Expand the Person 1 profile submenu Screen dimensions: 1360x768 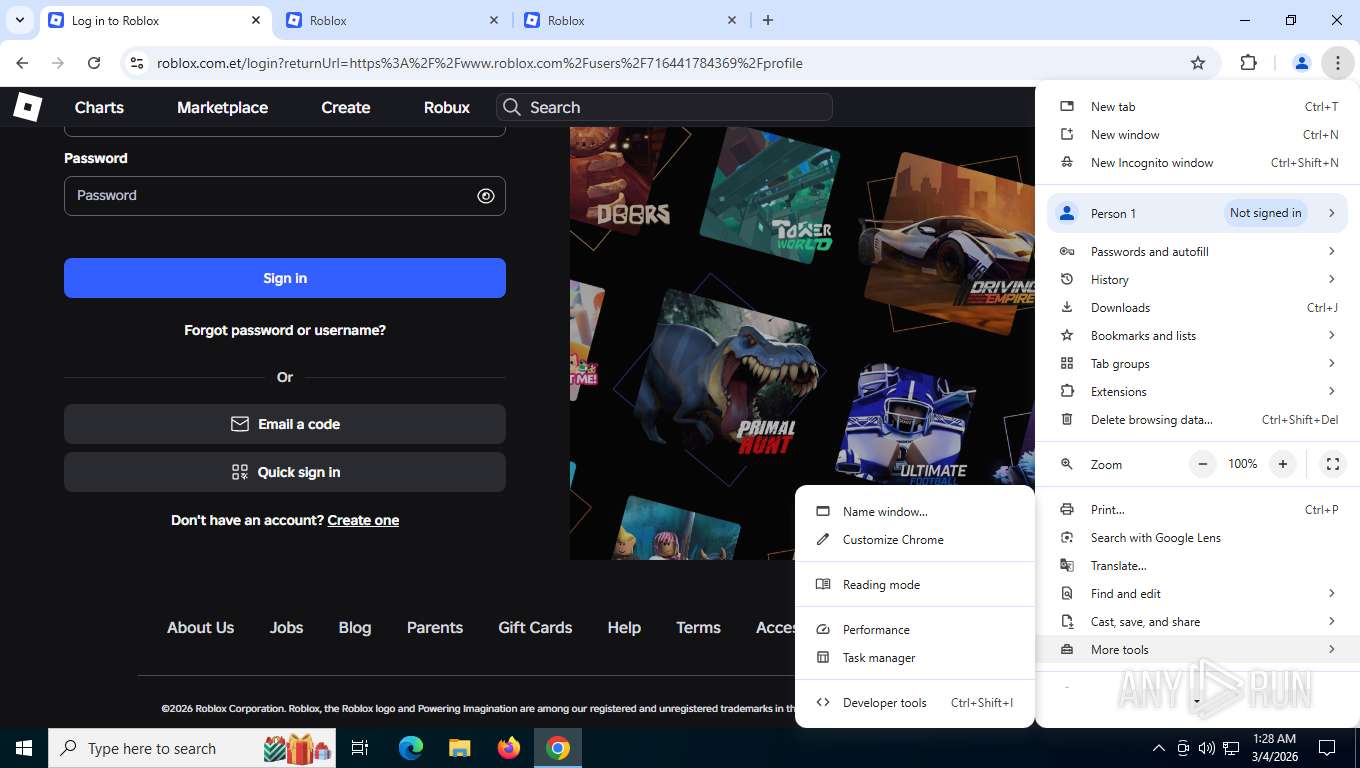(1198, 213)
